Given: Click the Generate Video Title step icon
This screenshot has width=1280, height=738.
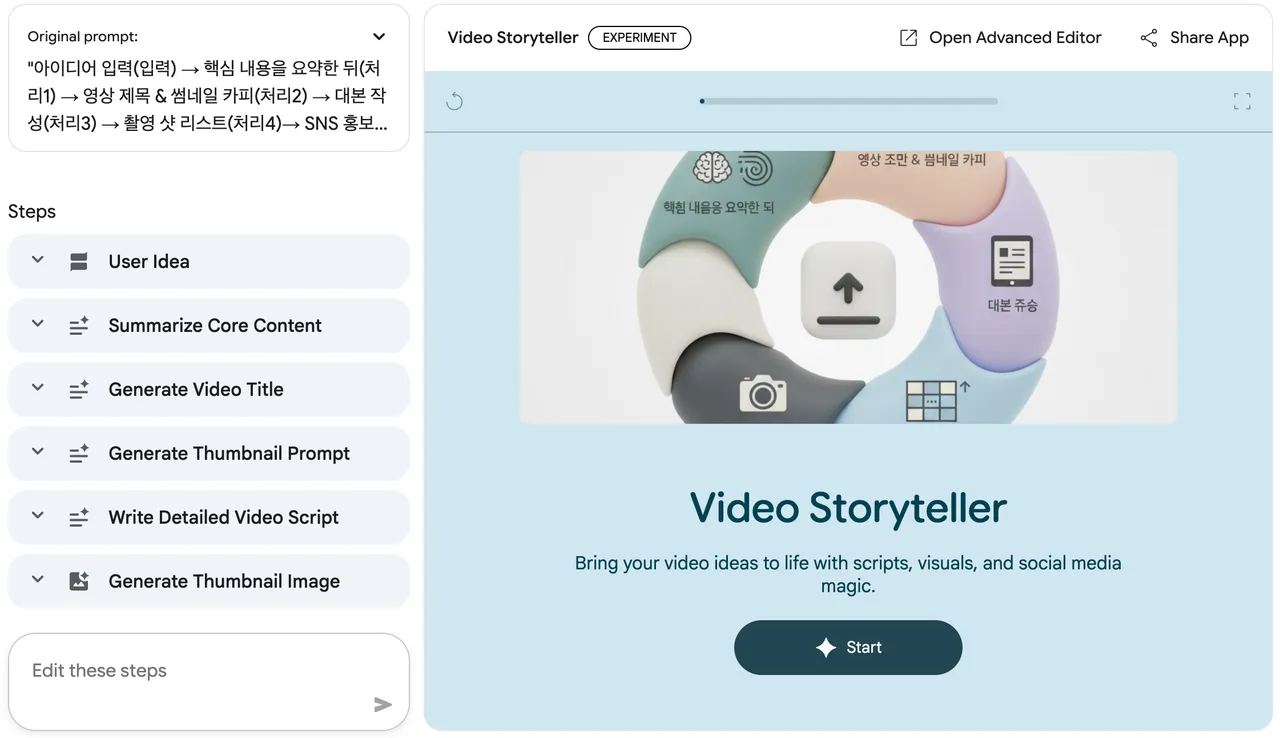Looking at the screenshot, I should (79, 390).
